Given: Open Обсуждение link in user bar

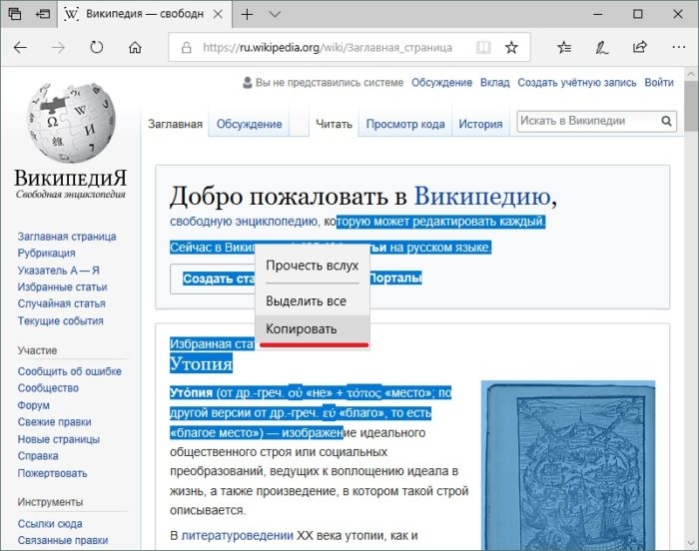Looking at the screenshot, I should [x=441, y=82].
